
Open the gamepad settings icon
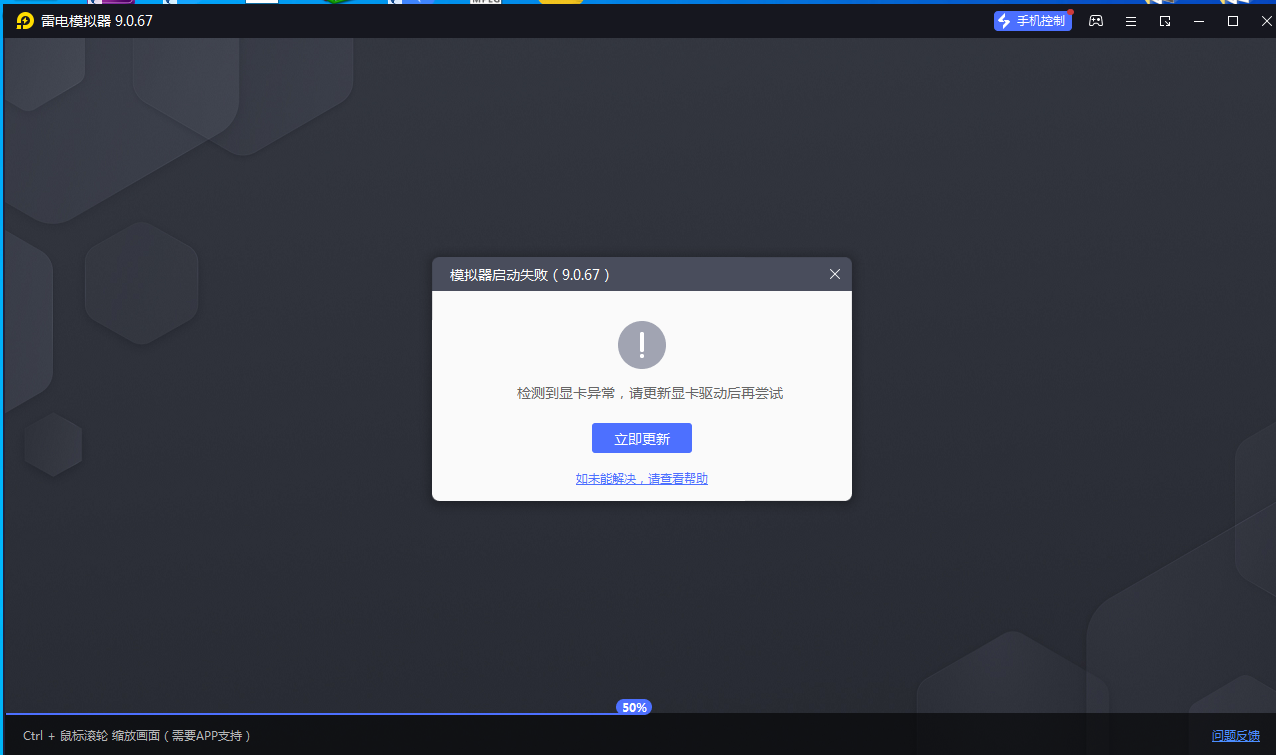pos(1096,21)
